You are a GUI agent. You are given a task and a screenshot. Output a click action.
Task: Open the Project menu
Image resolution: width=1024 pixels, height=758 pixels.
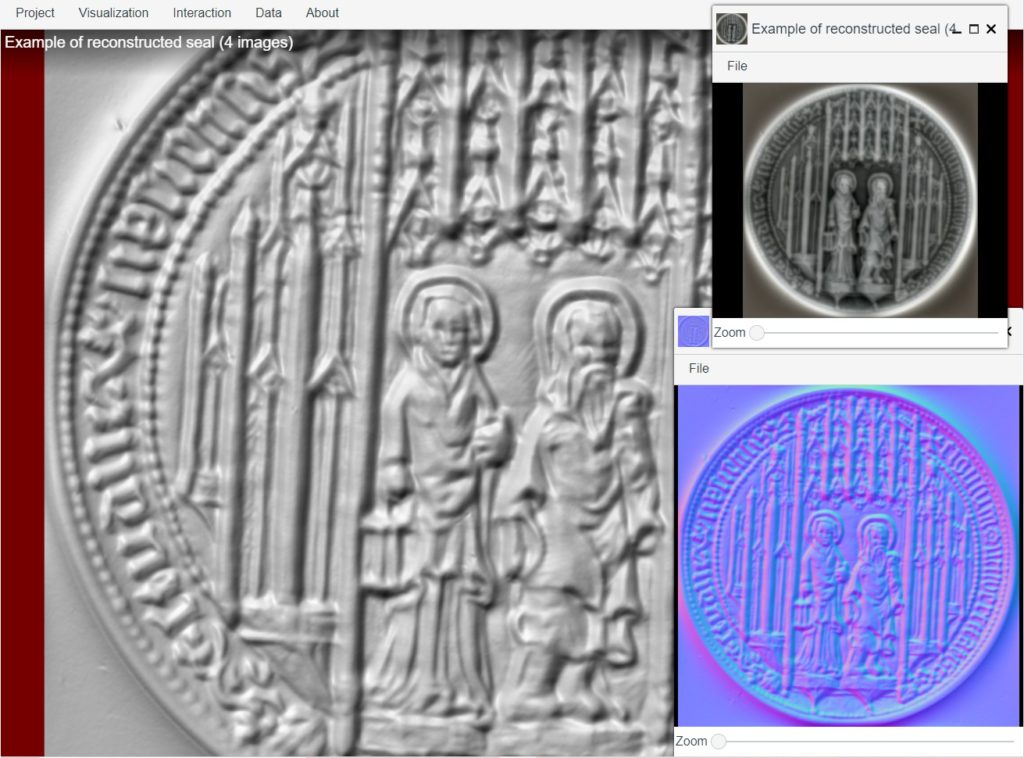click(35, 13)
